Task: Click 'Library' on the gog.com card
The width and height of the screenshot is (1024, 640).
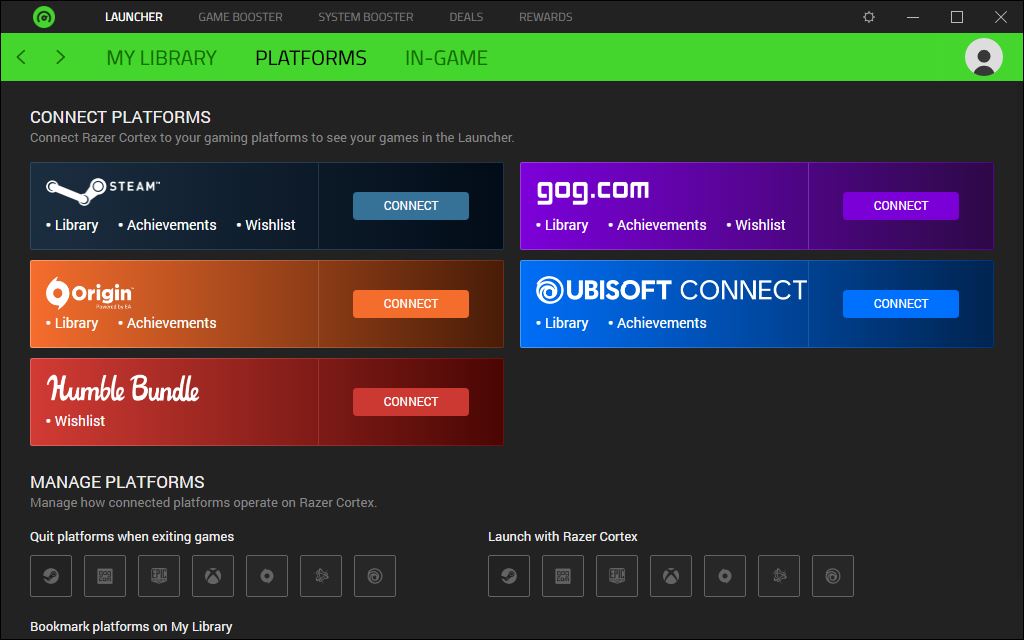Action: tap(566, 225)
